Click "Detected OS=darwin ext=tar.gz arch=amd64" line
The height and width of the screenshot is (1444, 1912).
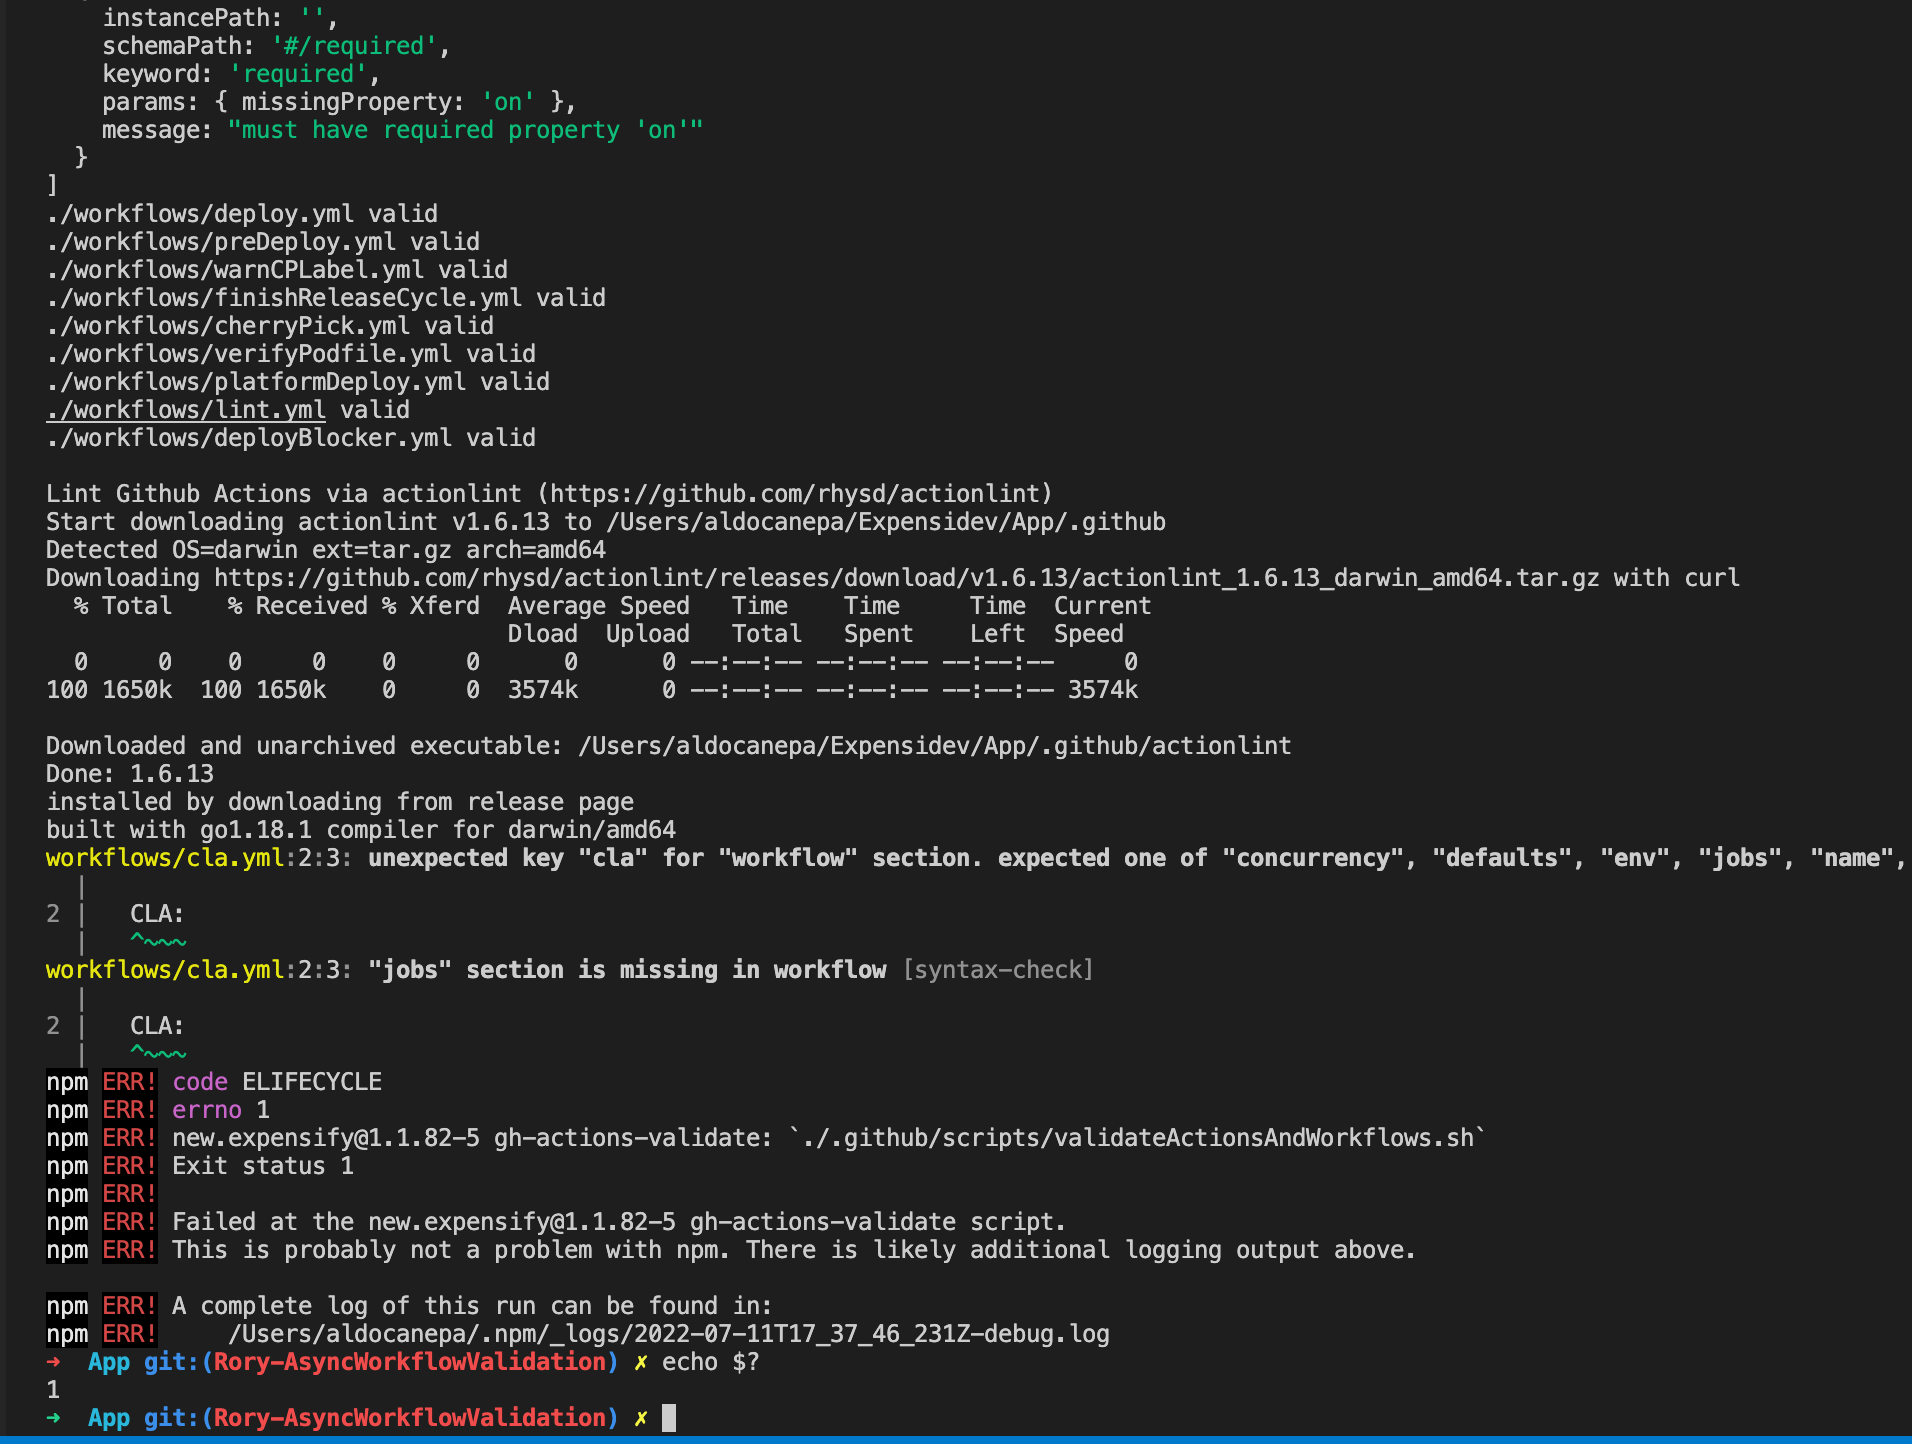[326, 550]
